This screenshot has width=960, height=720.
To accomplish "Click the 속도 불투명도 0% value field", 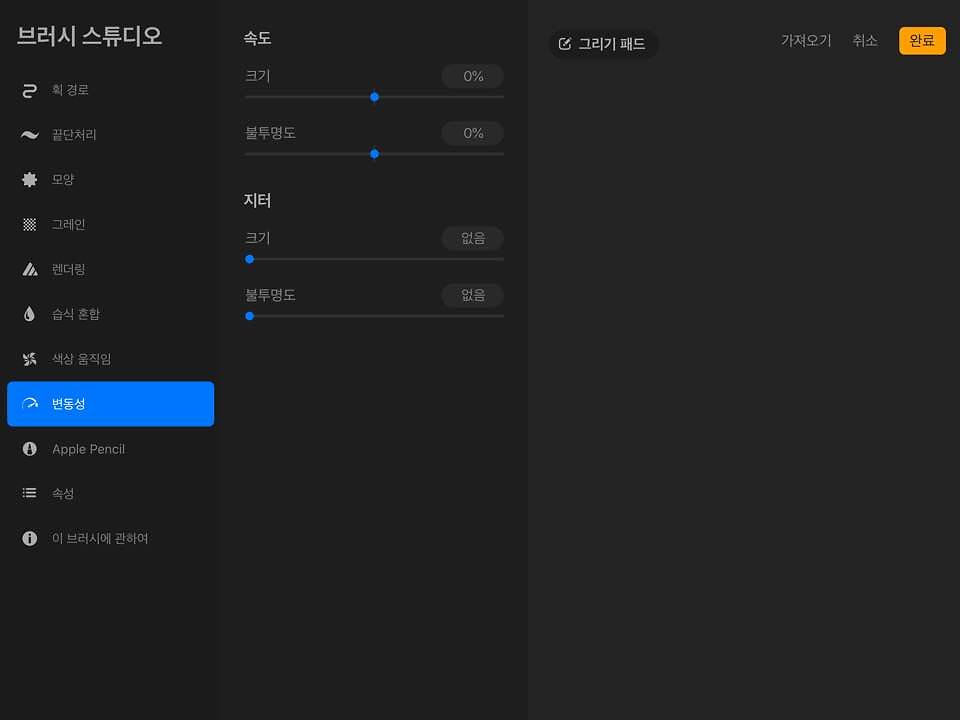I will tap(473, 134).
